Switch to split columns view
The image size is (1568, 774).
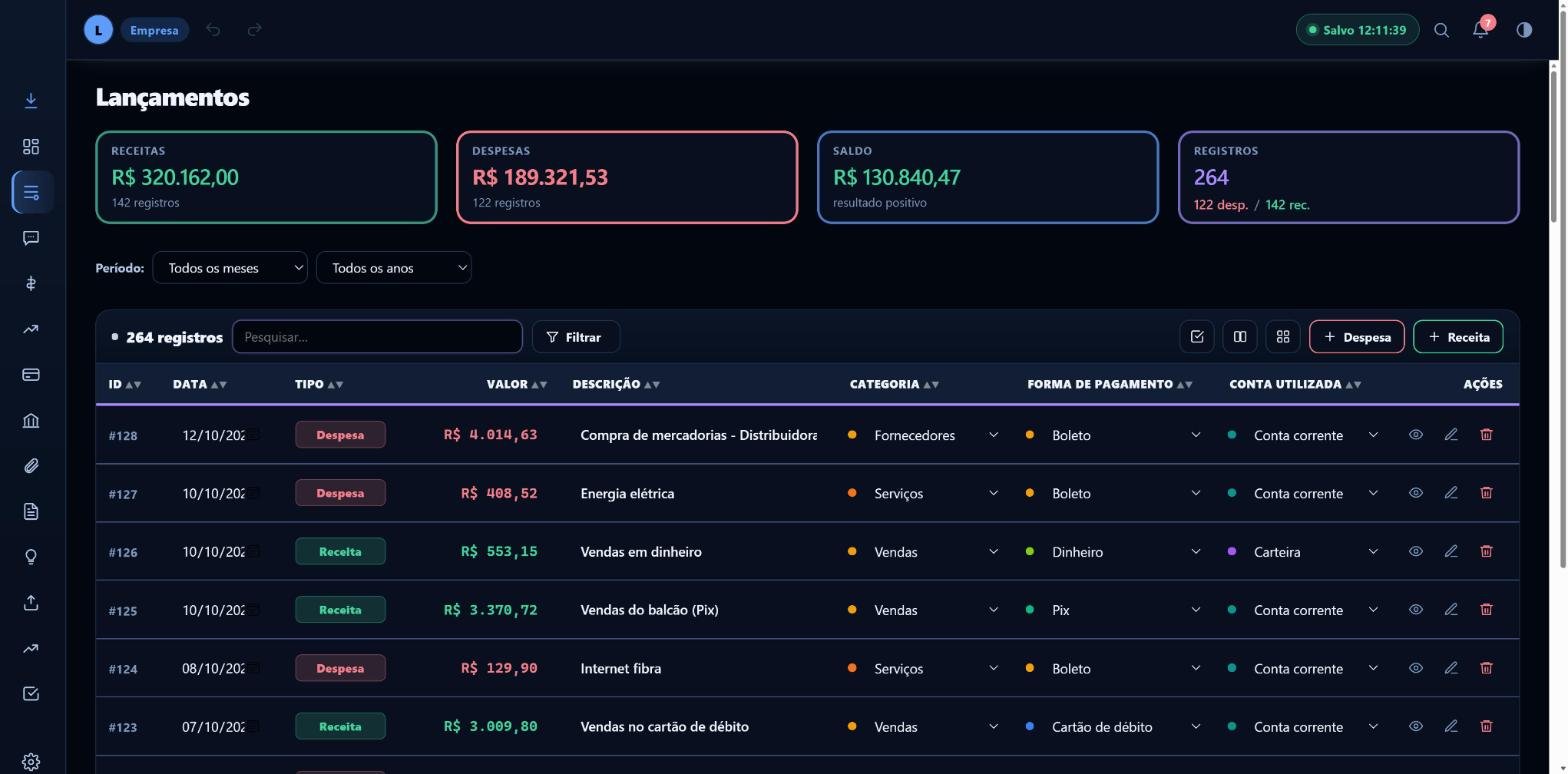pyautogui.click(x=1240, y=337)
